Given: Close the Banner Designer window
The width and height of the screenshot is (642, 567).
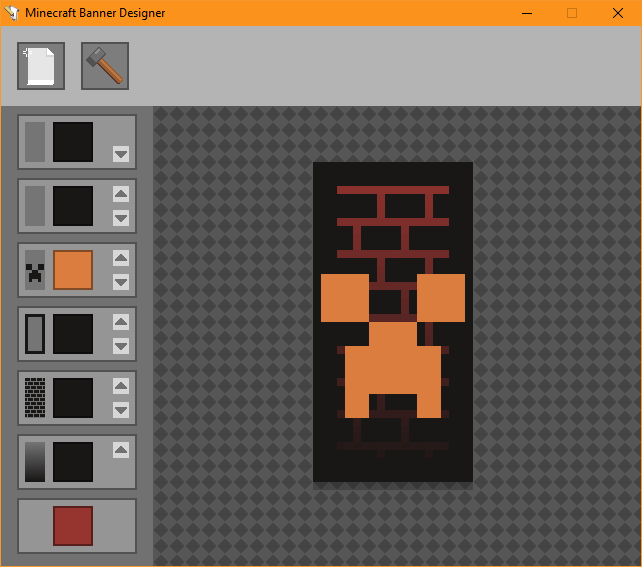Looking at the screenshot, I should coord(618,13).
